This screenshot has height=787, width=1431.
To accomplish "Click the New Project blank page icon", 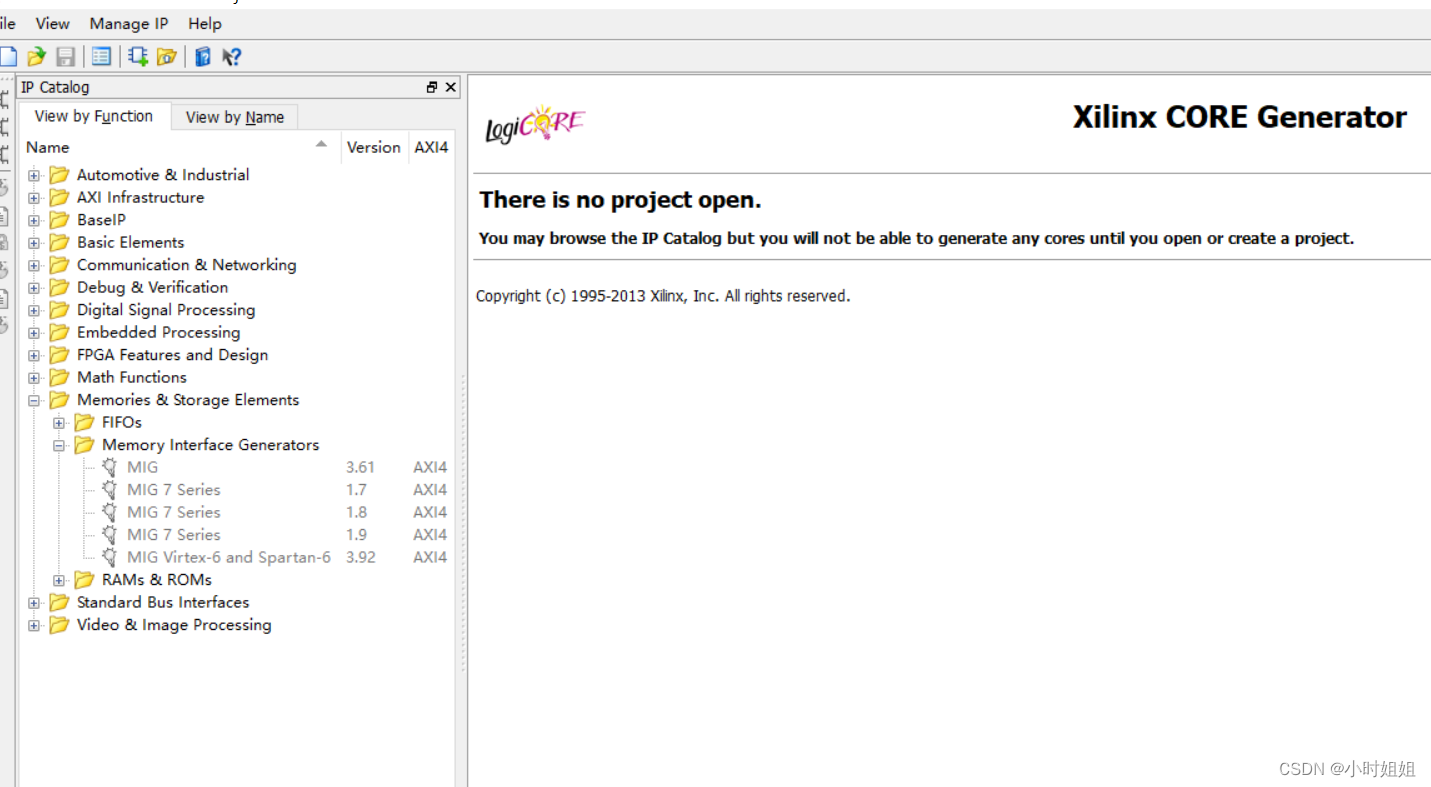I will click(x=8, y=57).
